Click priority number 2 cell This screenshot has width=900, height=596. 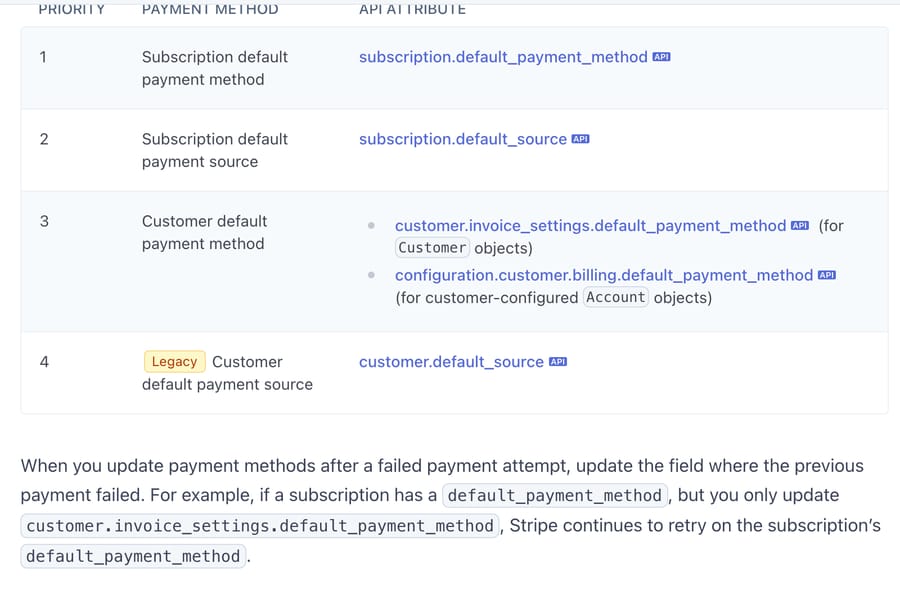click(x=44, y=140)
